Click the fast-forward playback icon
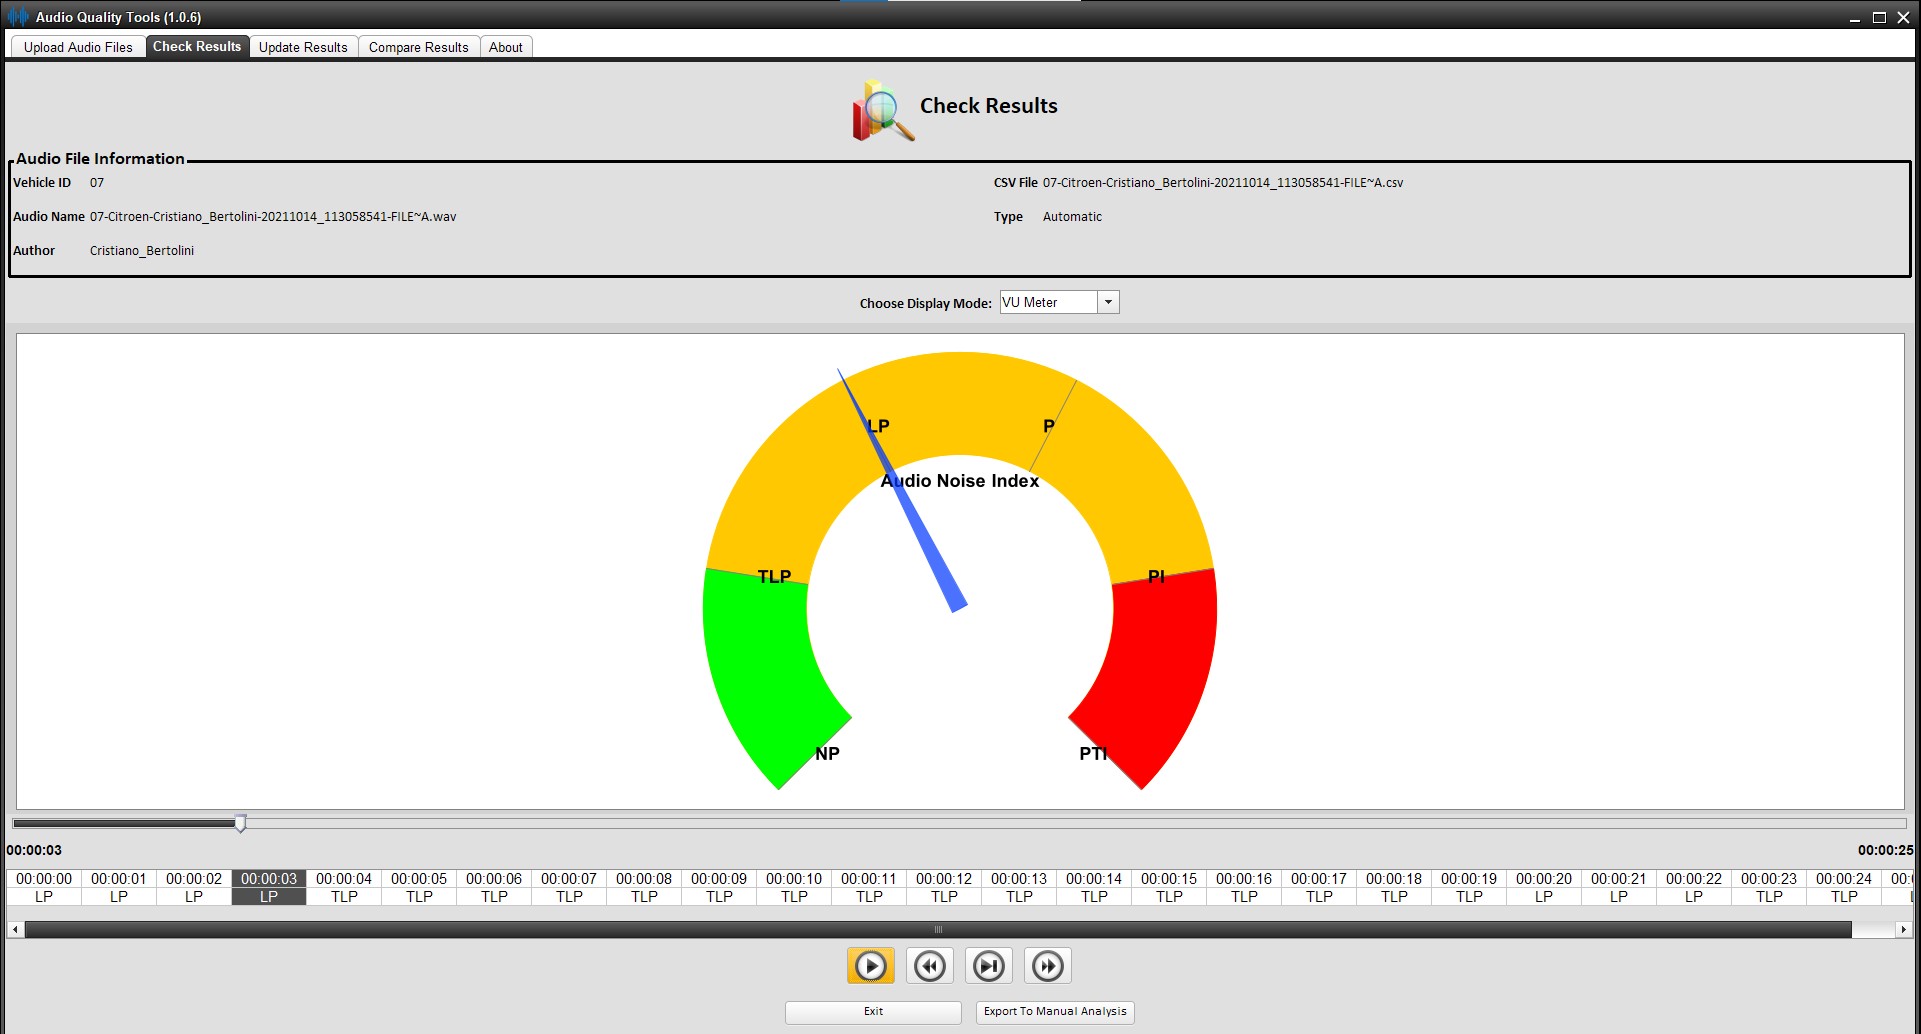The height and width of the screenshot is (1034, 1921). tap(1047, 966)
